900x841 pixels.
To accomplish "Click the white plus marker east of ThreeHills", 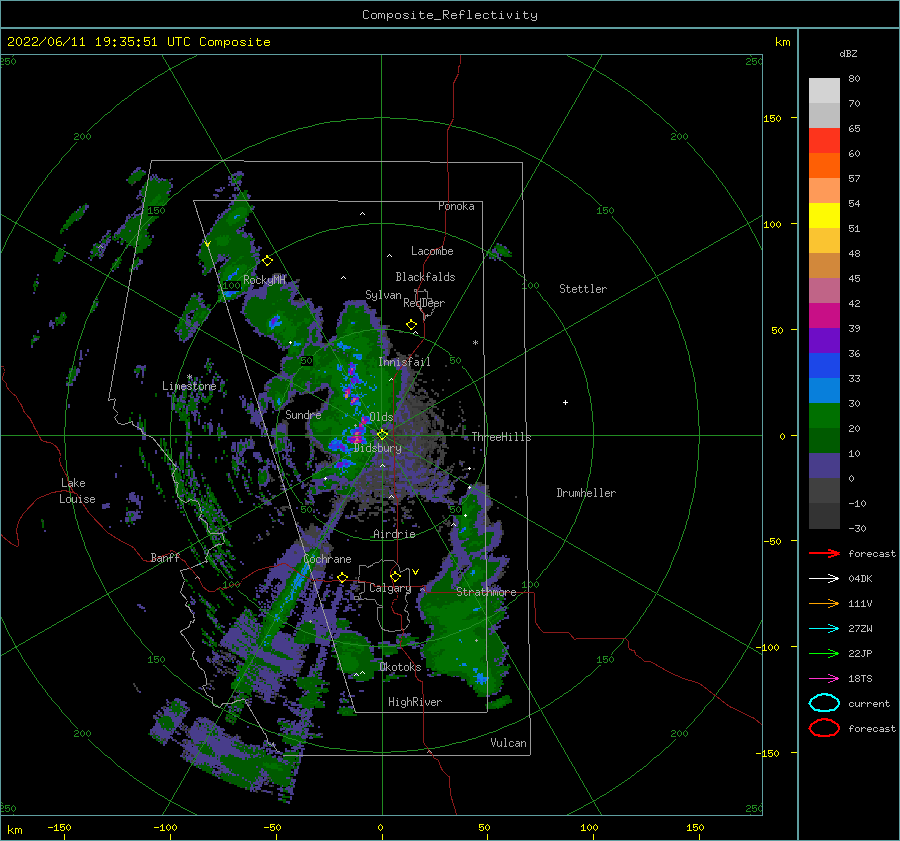I will coord(565,402).
